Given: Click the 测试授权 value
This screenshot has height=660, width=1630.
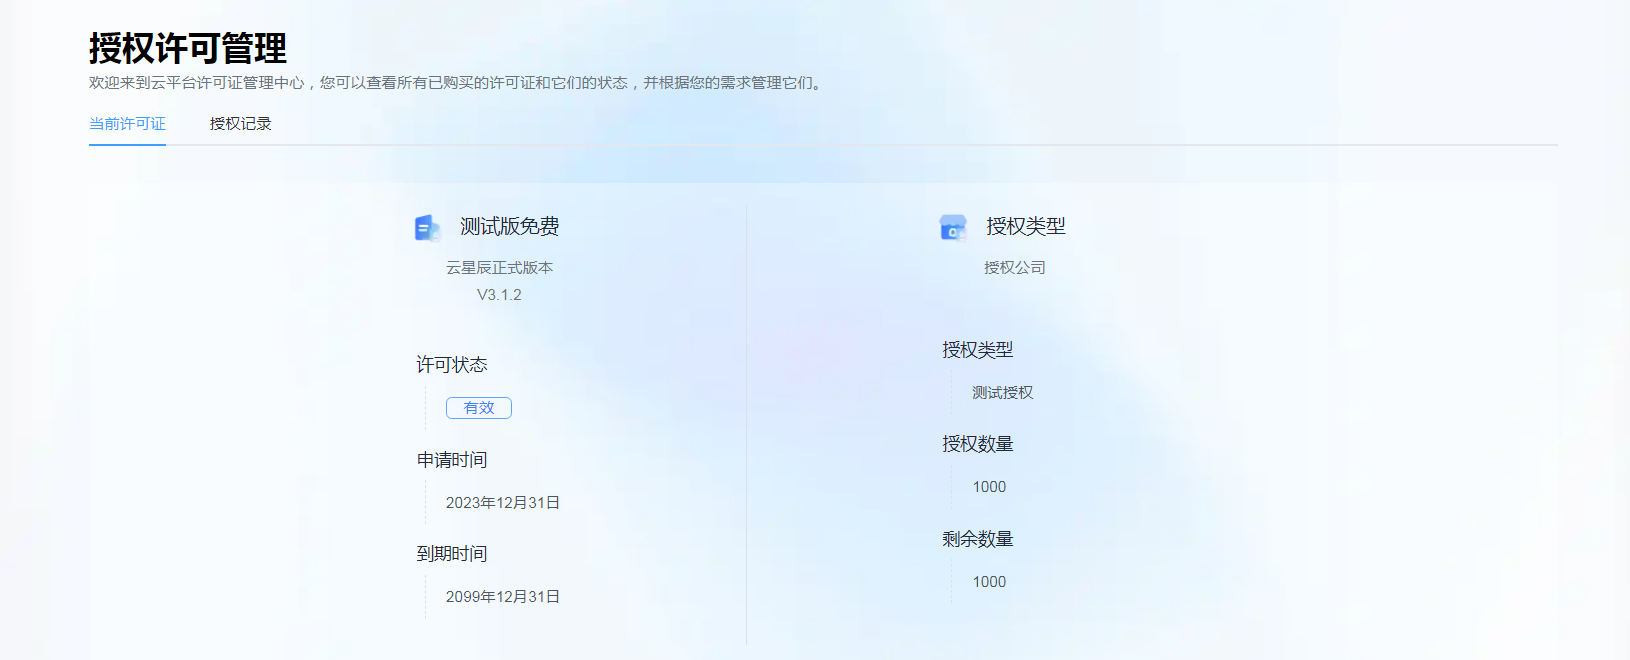Looking at the screenshot, I should (x=1002, y=393).
